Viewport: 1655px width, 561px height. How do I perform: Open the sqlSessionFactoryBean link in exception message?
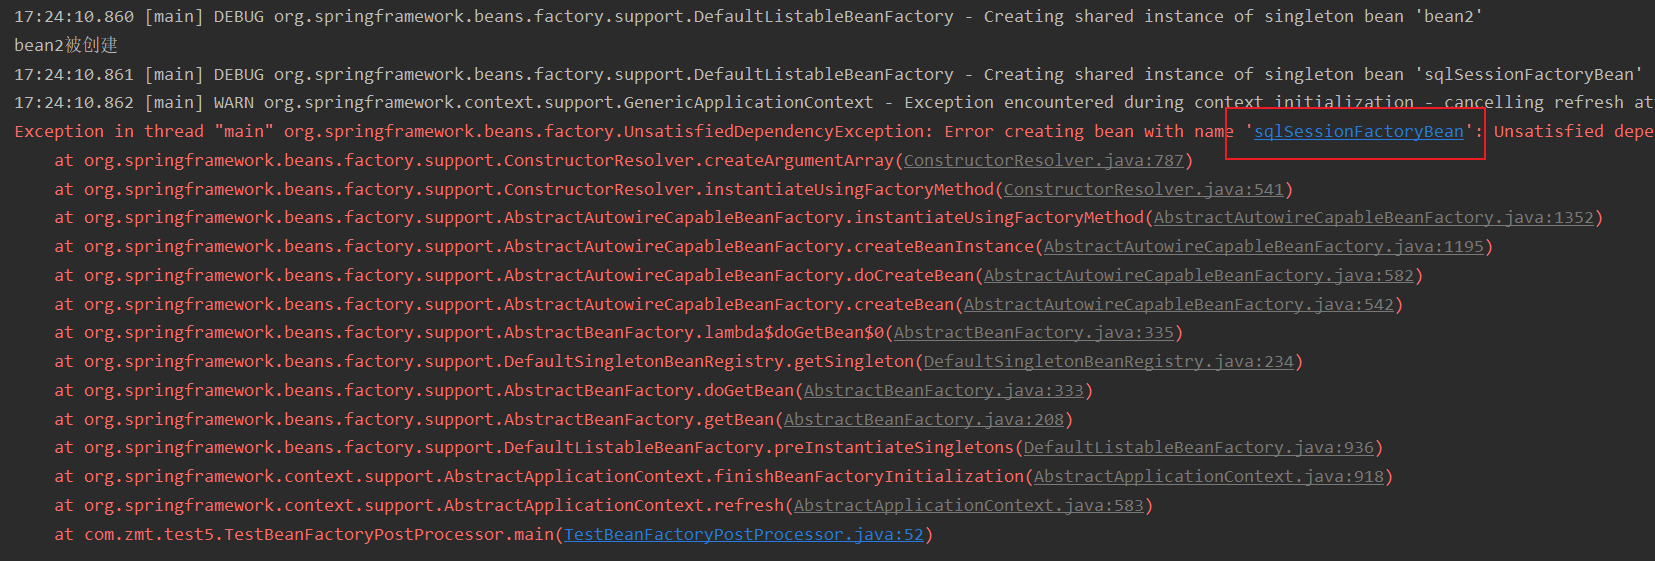[1358, 132]
